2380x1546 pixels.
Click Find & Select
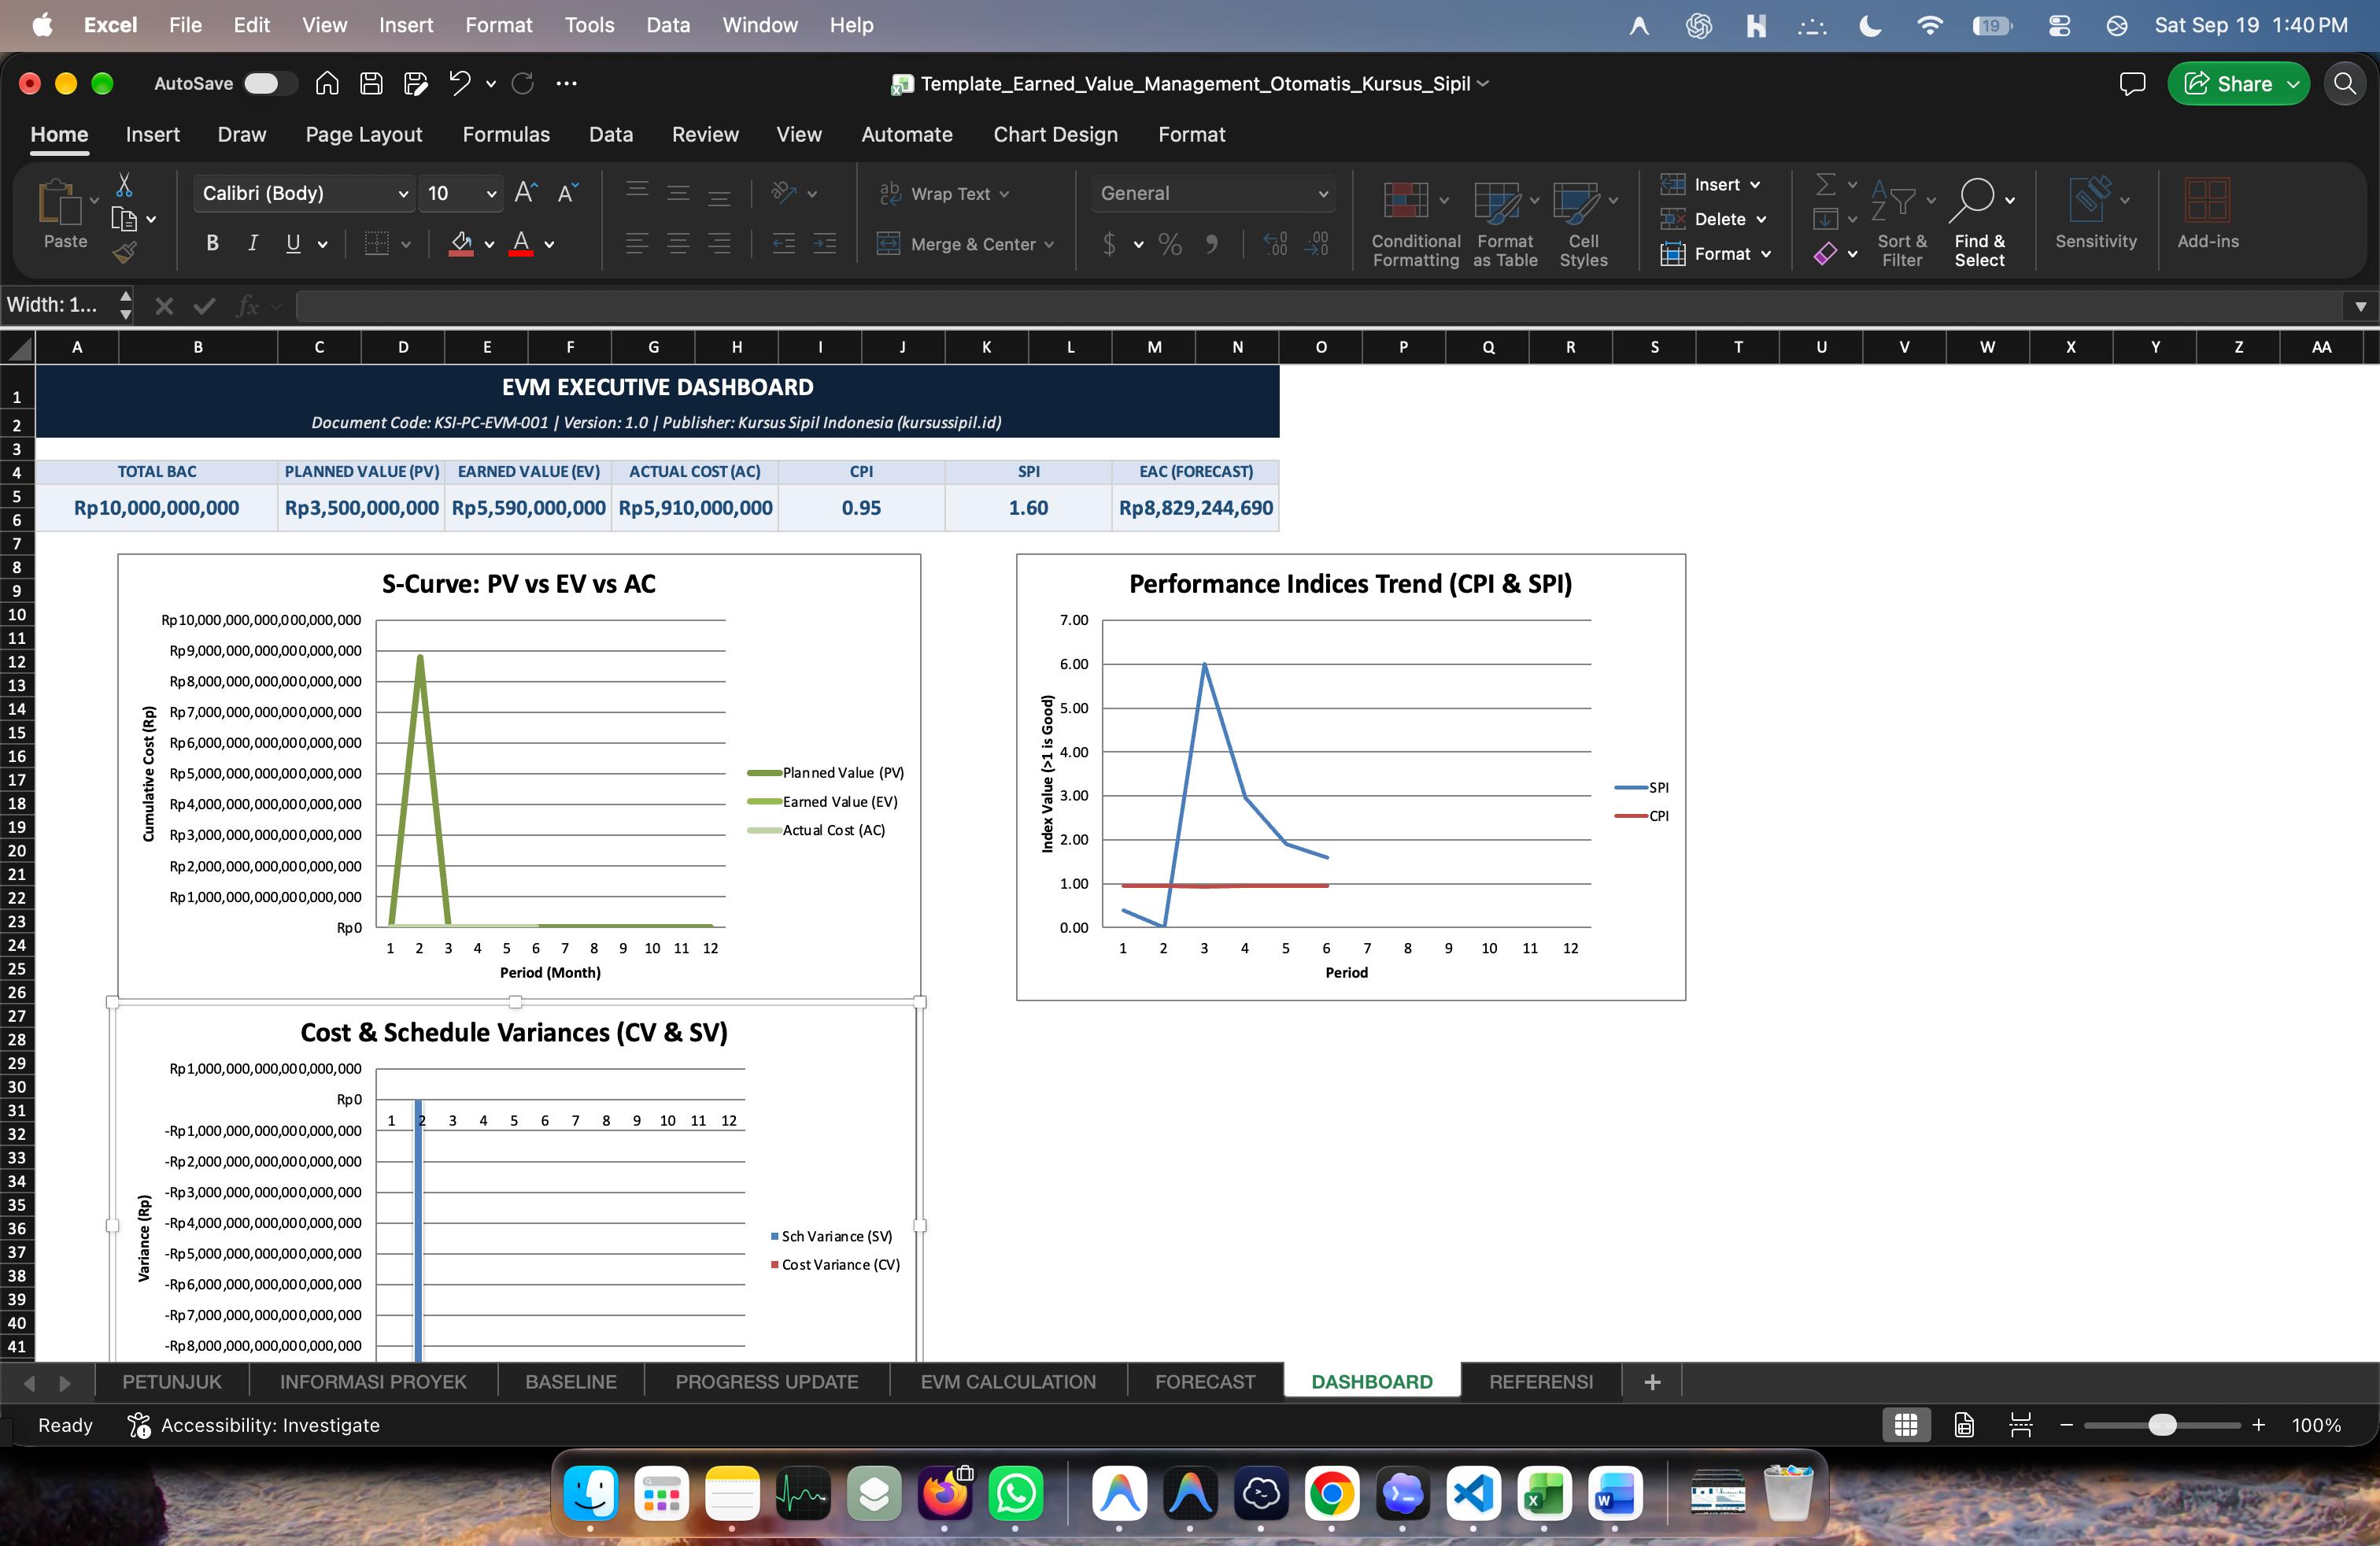[1980, 224]
